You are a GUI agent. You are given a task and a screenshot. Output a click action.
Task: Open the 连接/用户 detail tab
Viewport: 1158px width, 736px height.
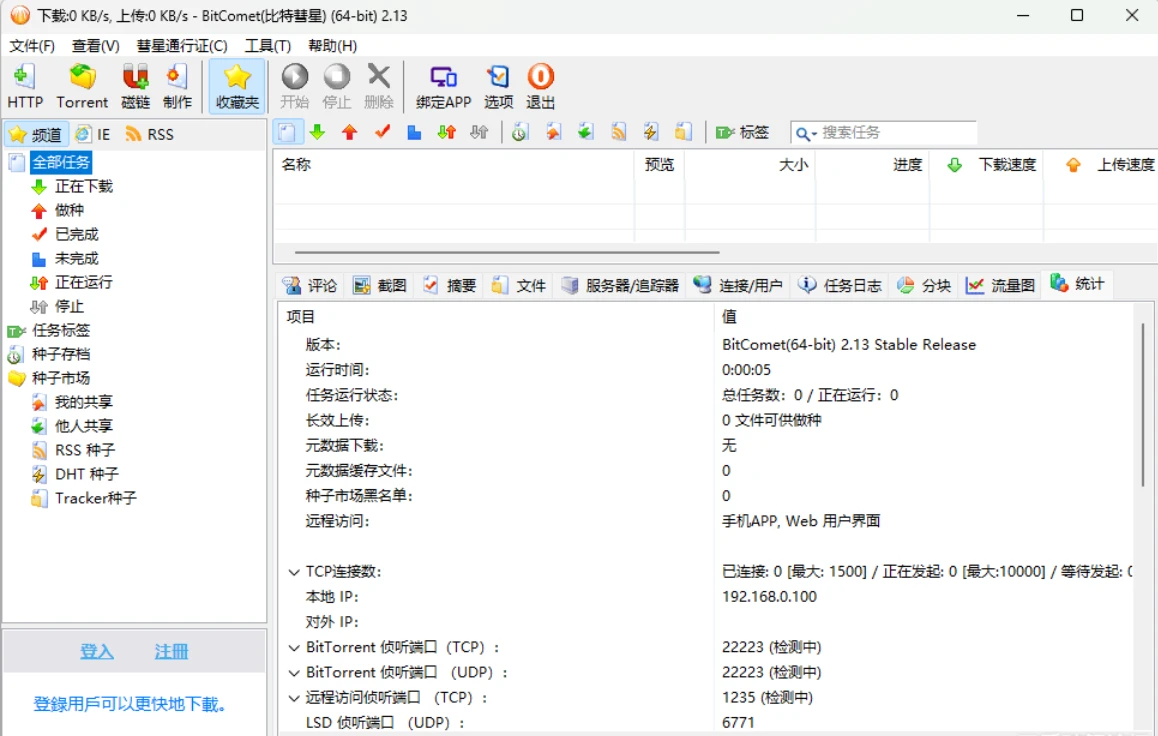point(738,286)
